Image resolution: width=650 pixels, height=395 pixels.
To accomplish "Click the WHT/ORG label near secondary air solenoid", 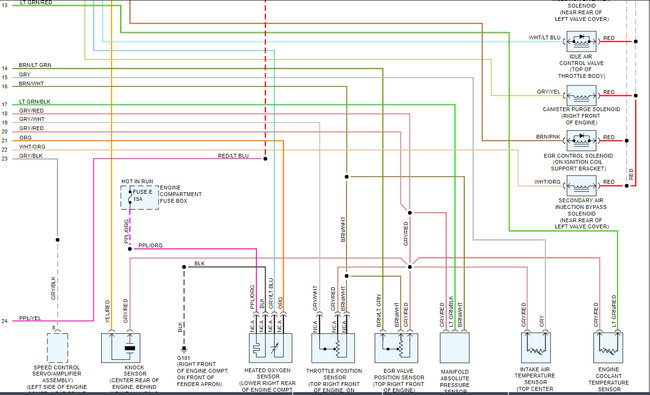I will pos(547,182).
